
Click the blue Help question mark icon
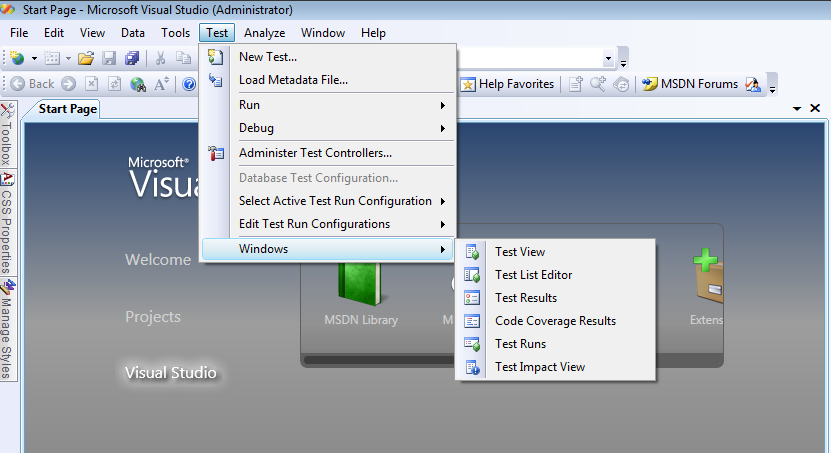click(x=189, y=84)
